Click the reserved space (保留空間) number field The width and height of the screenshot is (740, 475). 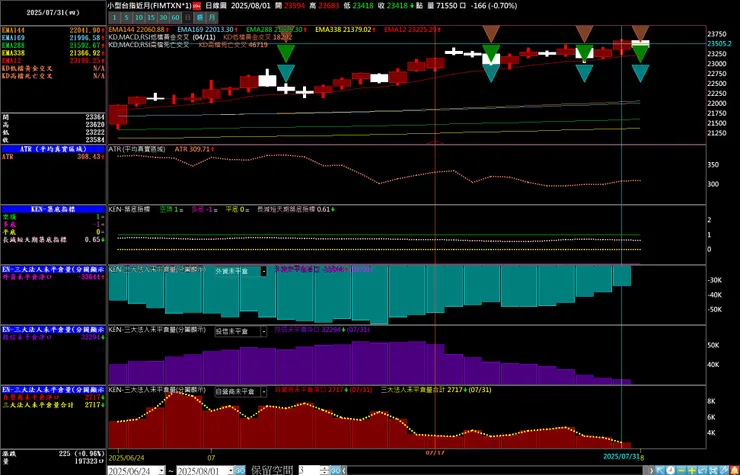coord(309,470)
